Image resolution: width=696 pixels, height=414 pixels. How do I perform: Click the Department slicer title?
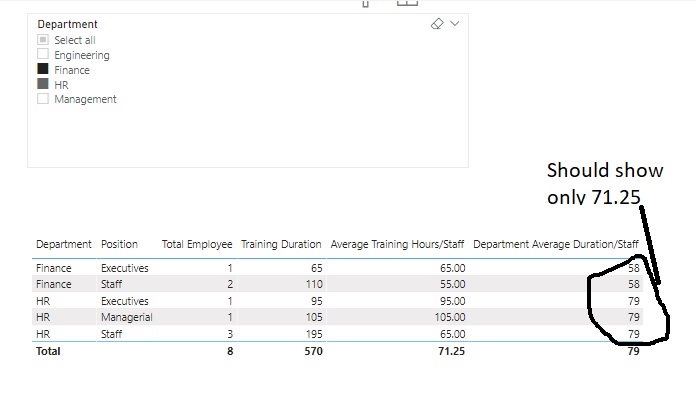click(67, 24)
